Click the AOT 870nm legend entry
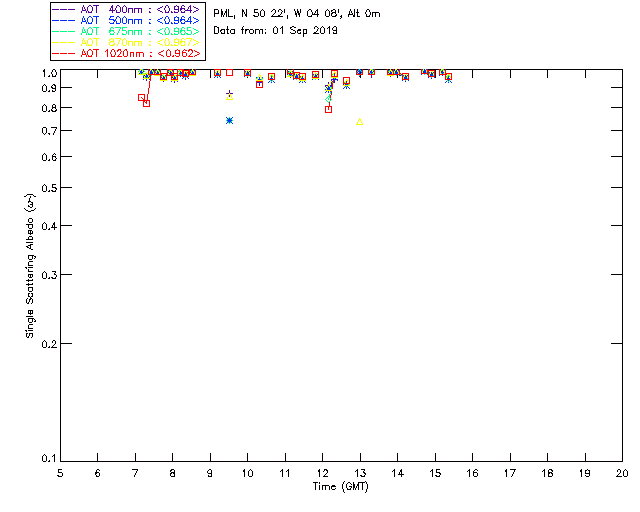This screenshot has height=512, width=640. point(127,42)
